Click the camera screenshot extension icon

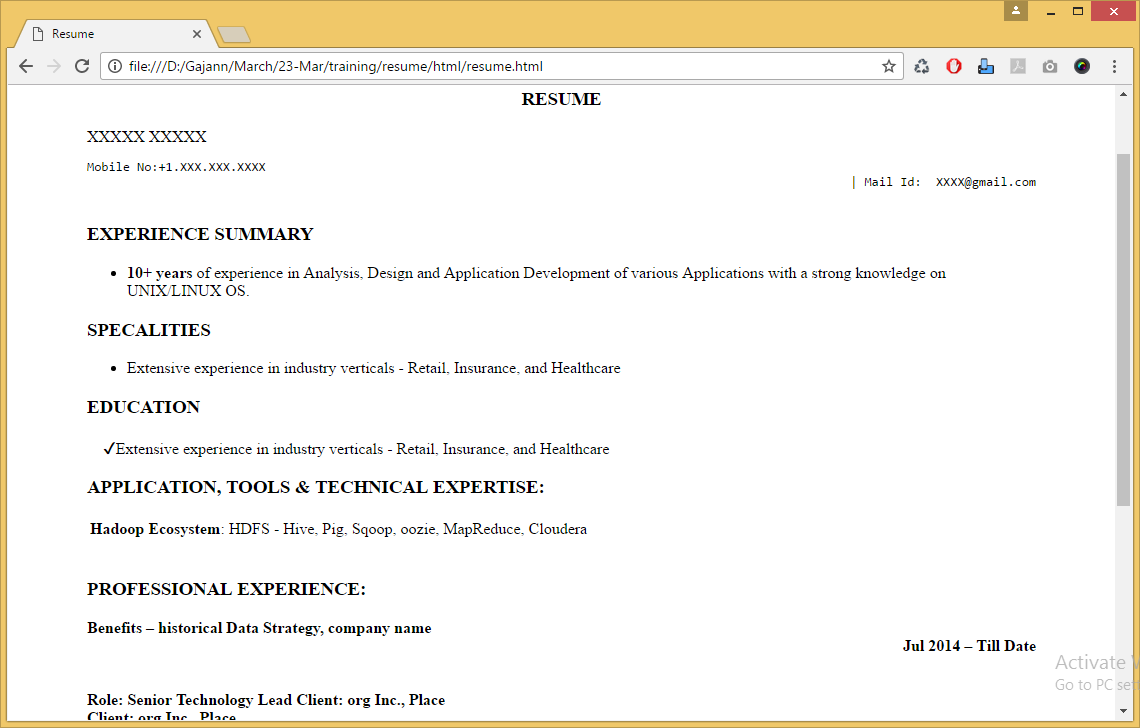1050,66
